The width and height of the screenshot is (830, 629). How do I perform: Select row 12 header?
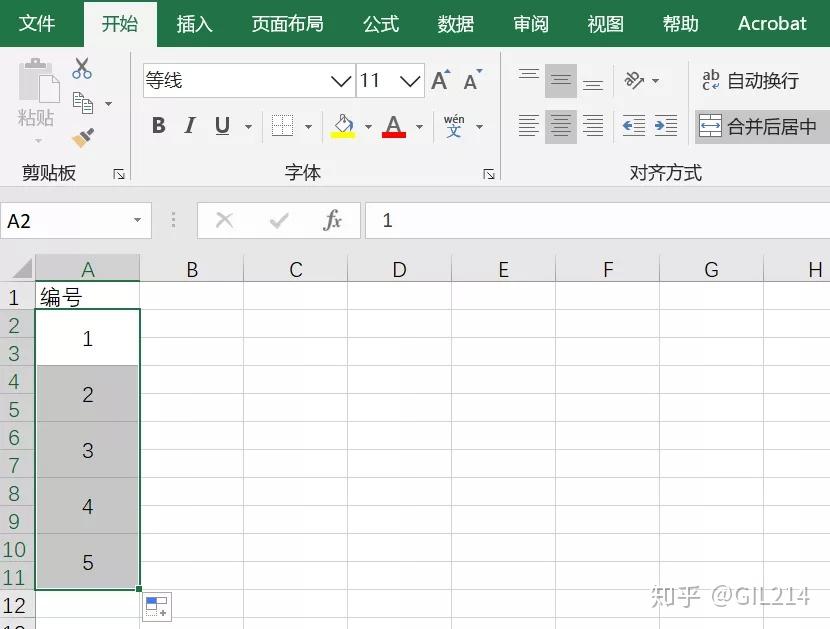[16, 605]
